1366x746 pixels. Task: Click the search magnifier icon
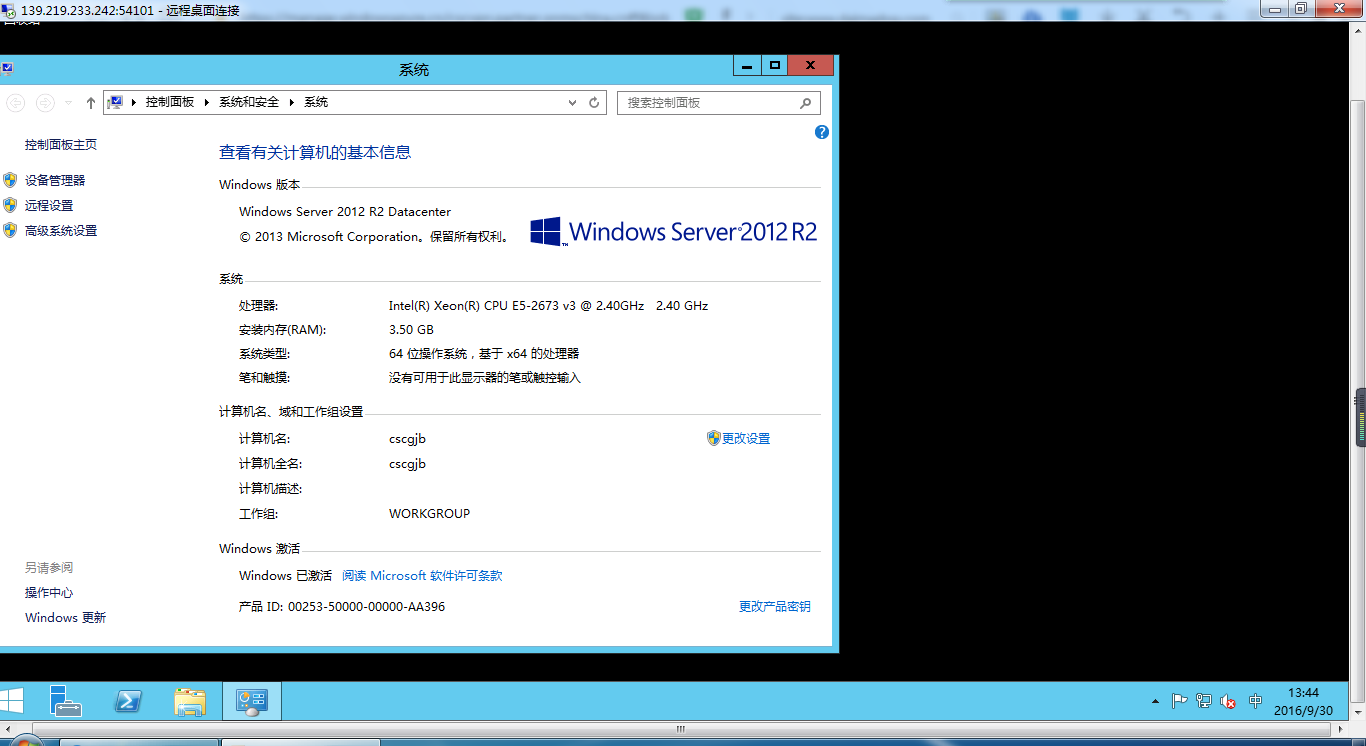[x=805, y=103]
